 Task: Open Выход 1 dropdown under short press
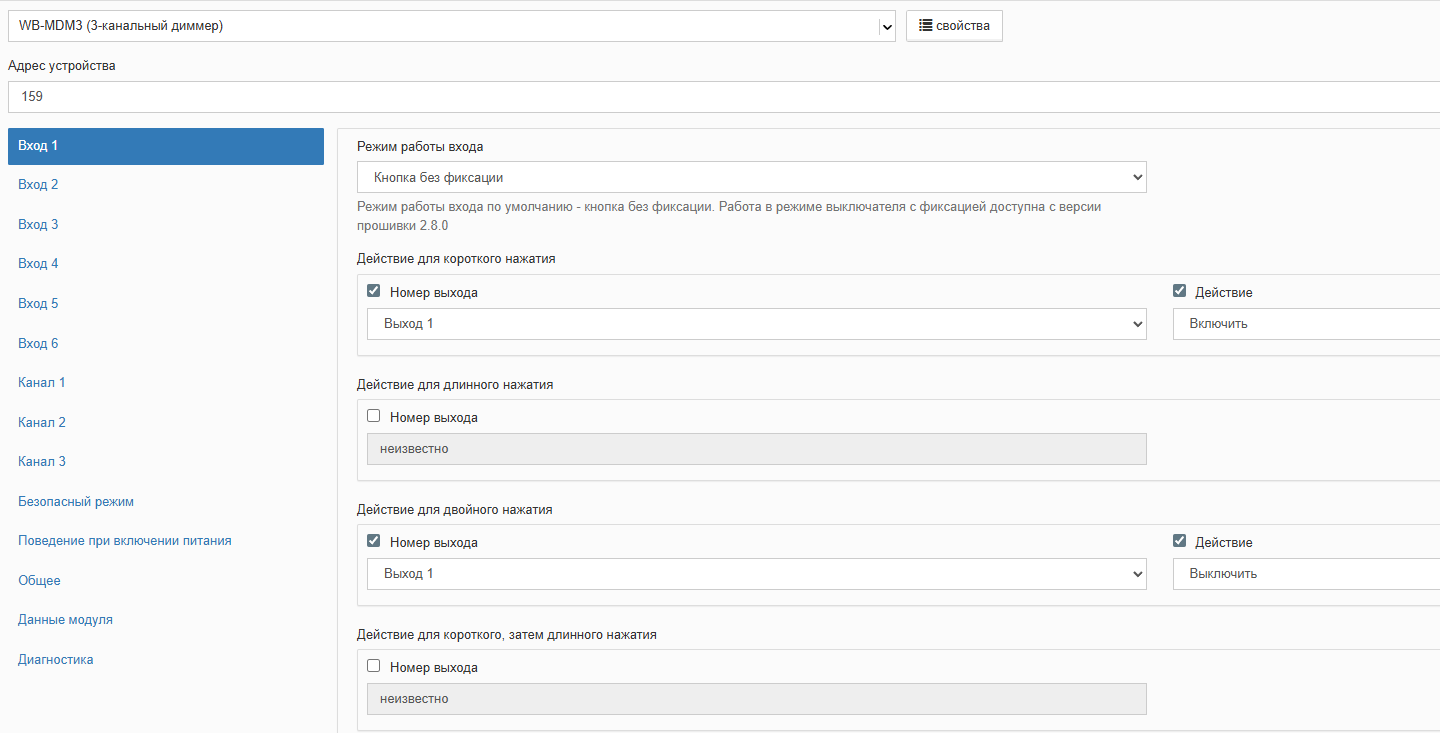[x=756, y=324]
